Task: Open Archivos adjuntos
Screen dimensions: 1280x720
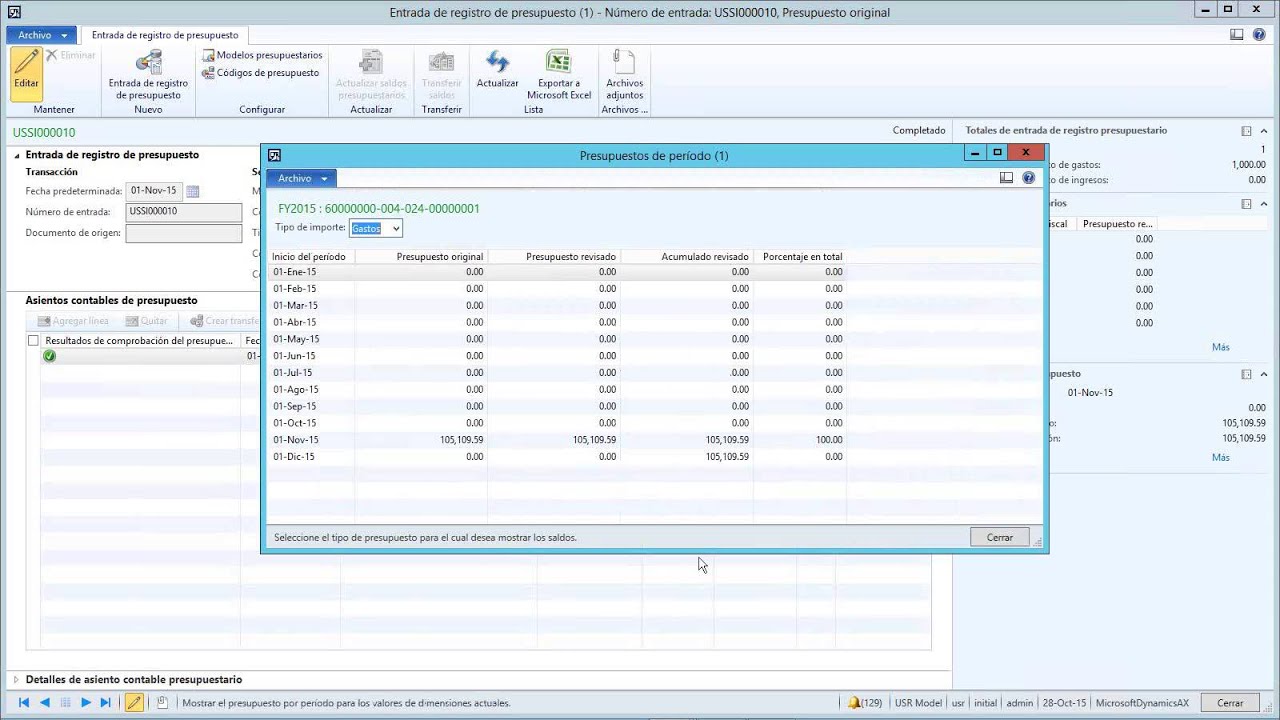Action: pos(625,75)
